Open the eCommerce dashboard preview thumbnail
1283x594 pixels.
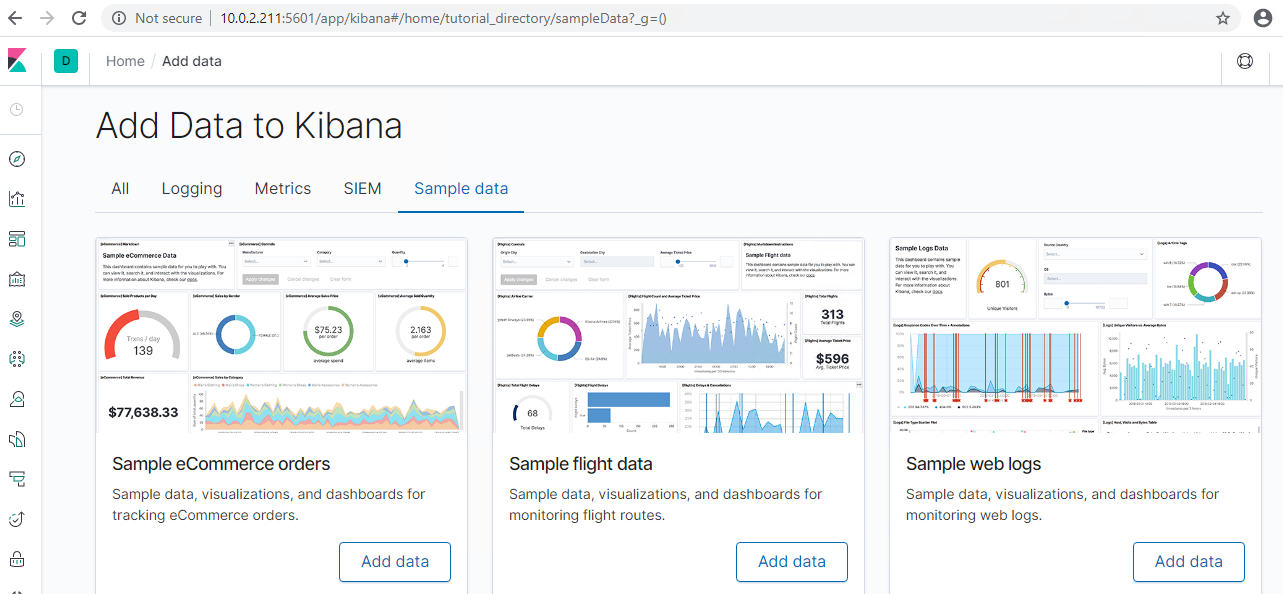282,335
